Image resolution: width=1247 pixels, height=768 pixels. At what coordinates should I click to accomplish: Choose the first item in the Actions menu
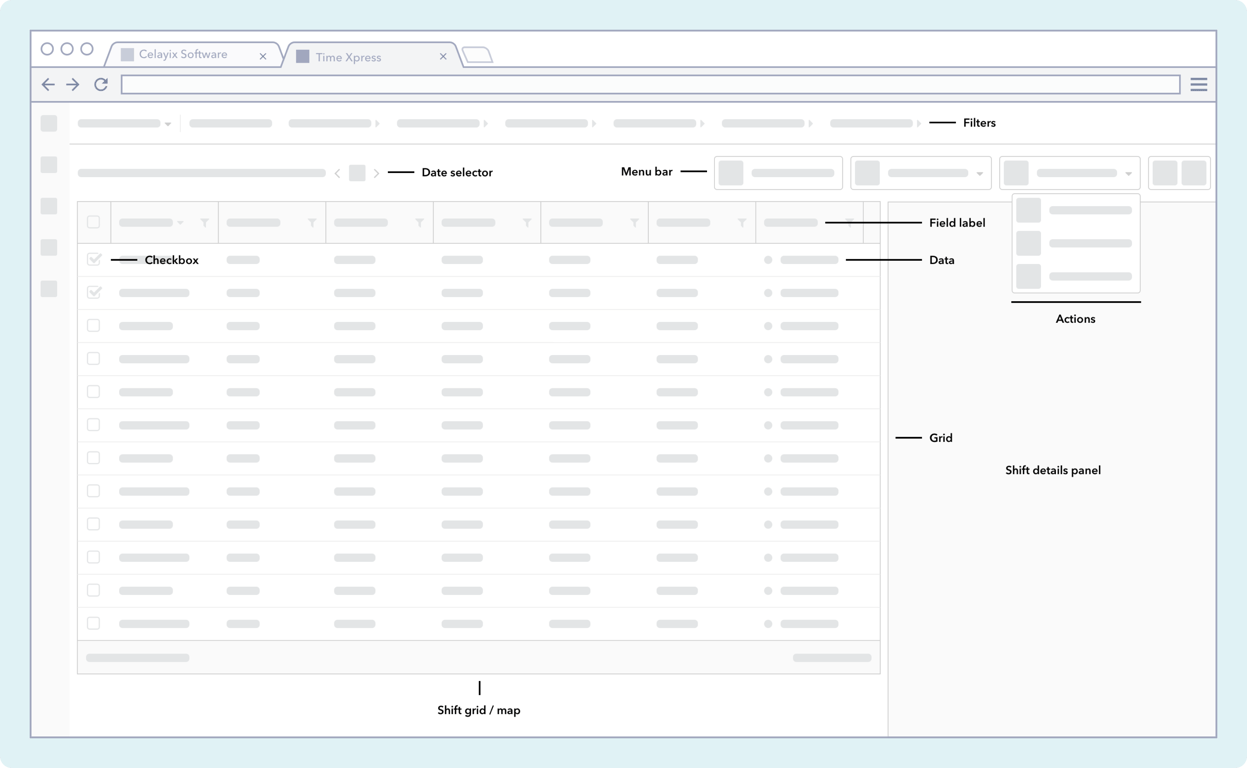coord(1075,211)
